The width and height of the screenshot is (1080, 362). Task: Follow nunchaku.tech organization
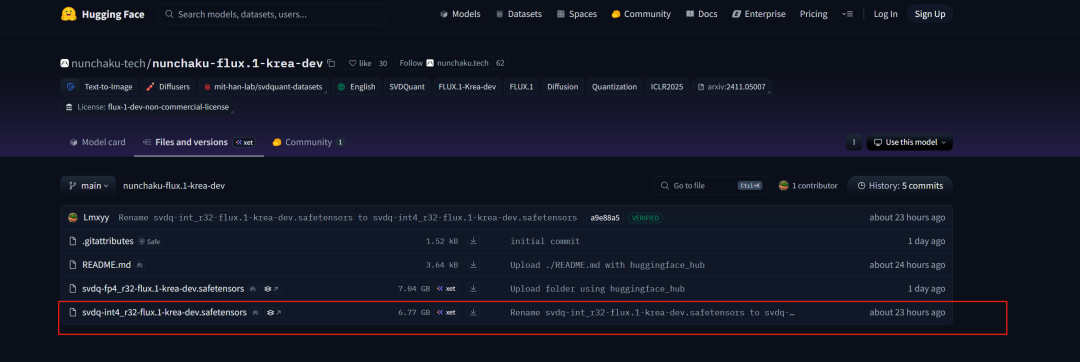click(444, 63)
